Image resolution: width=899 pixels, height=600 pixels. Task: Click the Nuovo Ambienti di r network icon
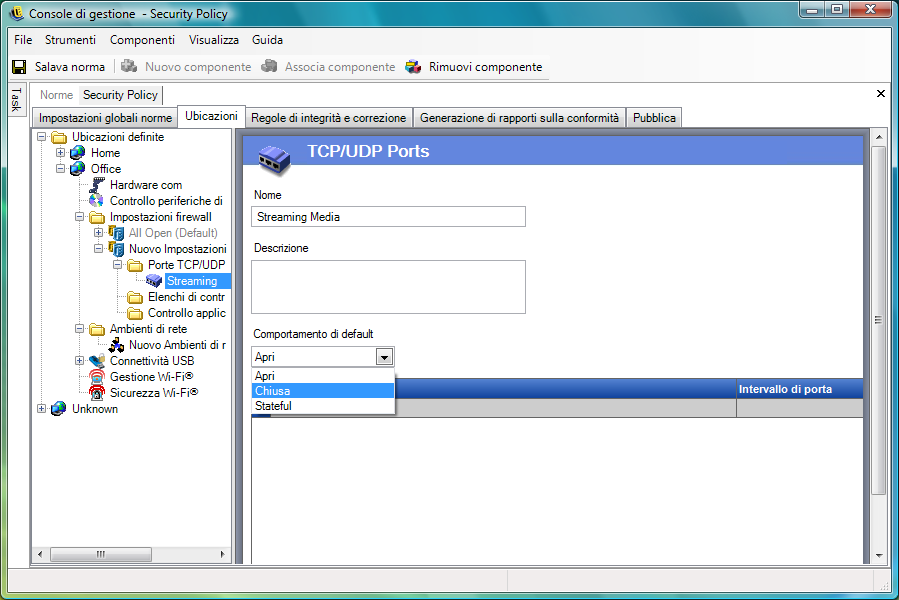coord(116,345)
